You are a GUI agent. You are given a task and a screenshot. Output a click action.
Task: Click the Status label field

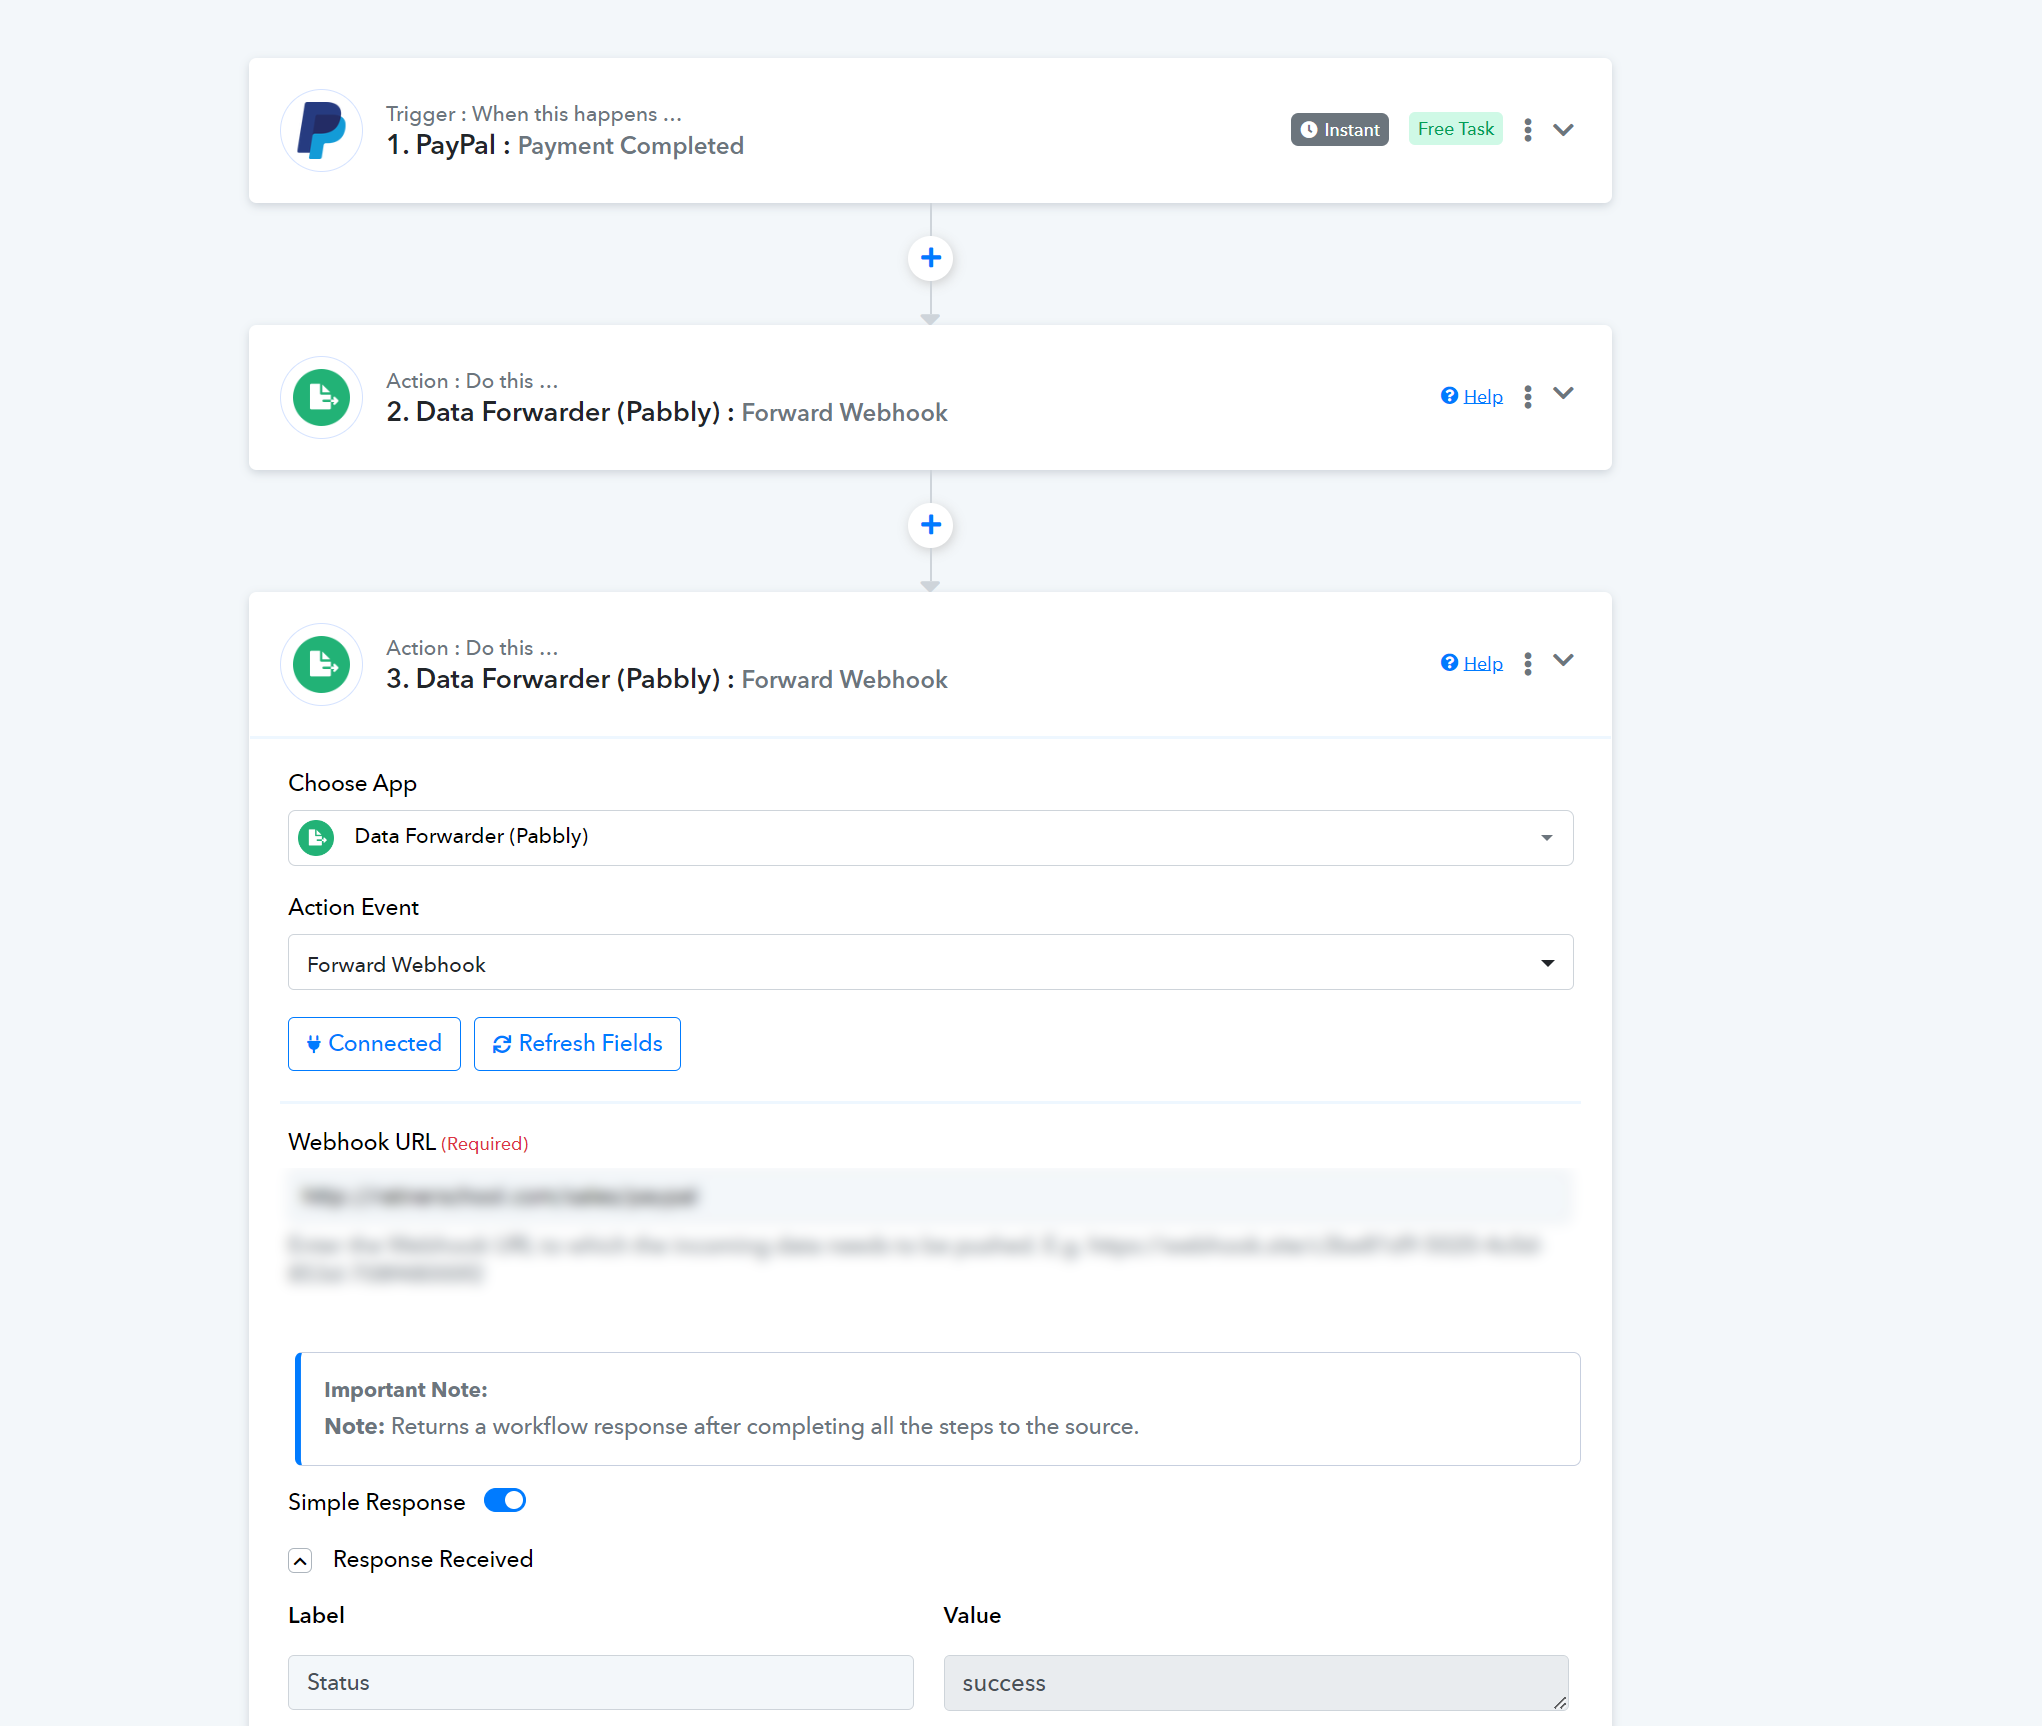[x=600, y=1682]
